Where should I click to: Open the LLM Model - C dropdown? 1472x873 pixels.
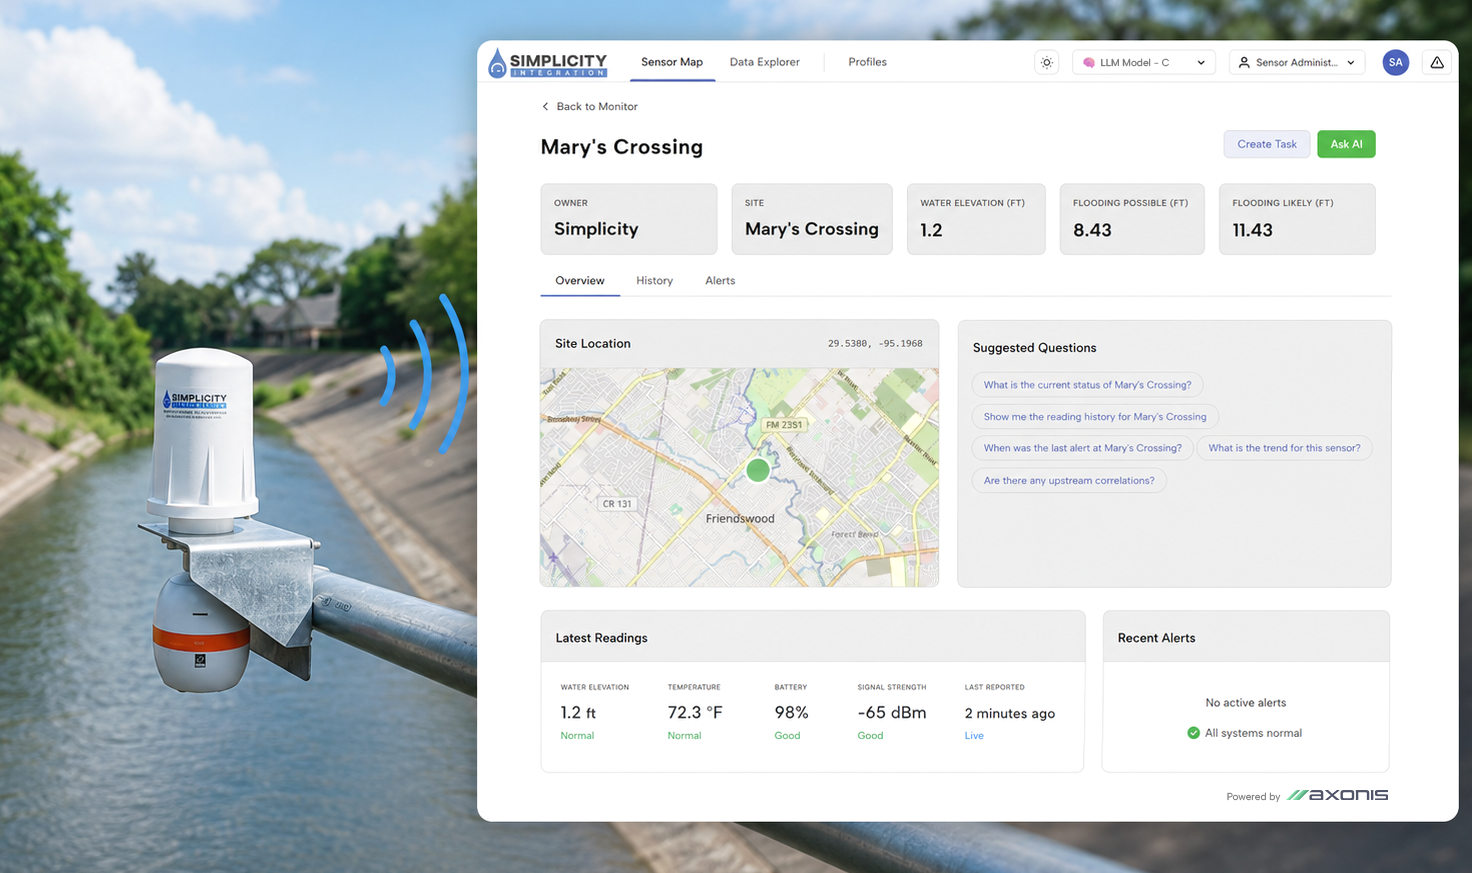(x=1144, y=62)
